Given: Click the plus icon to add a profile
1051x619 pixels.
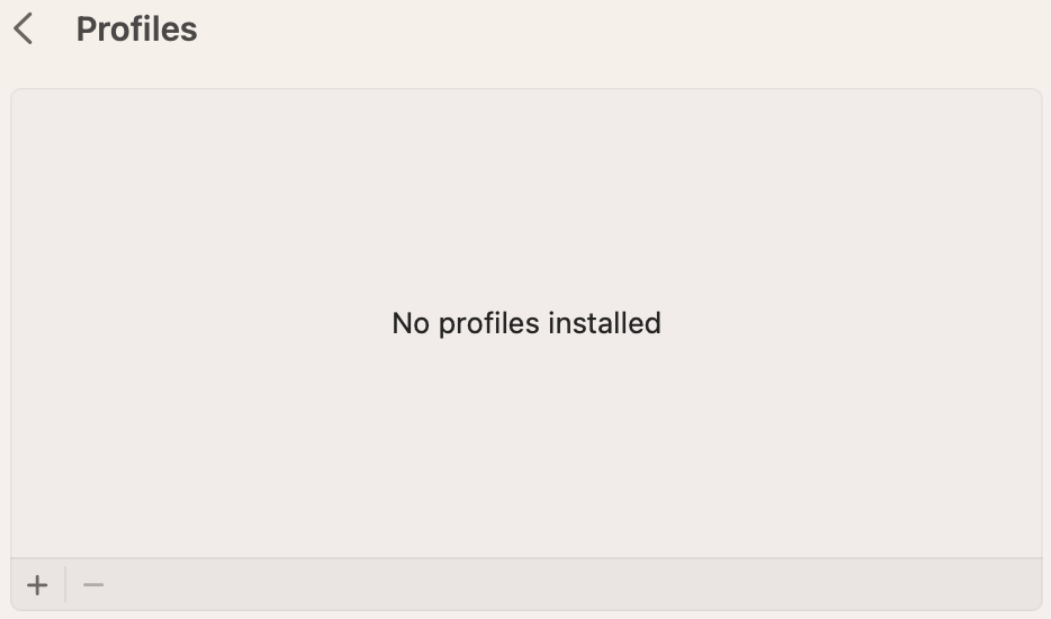Looking at the screenshot, I should 38,585.
